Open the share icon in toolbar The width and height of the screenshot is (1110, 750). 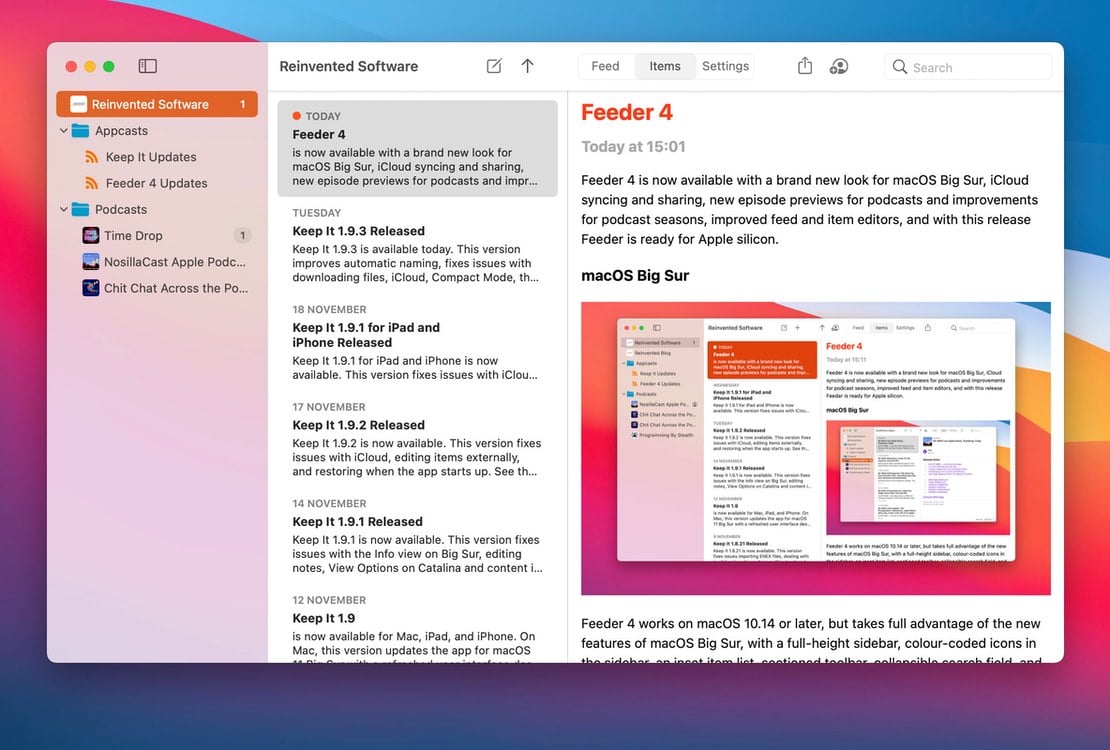point(805,66)
